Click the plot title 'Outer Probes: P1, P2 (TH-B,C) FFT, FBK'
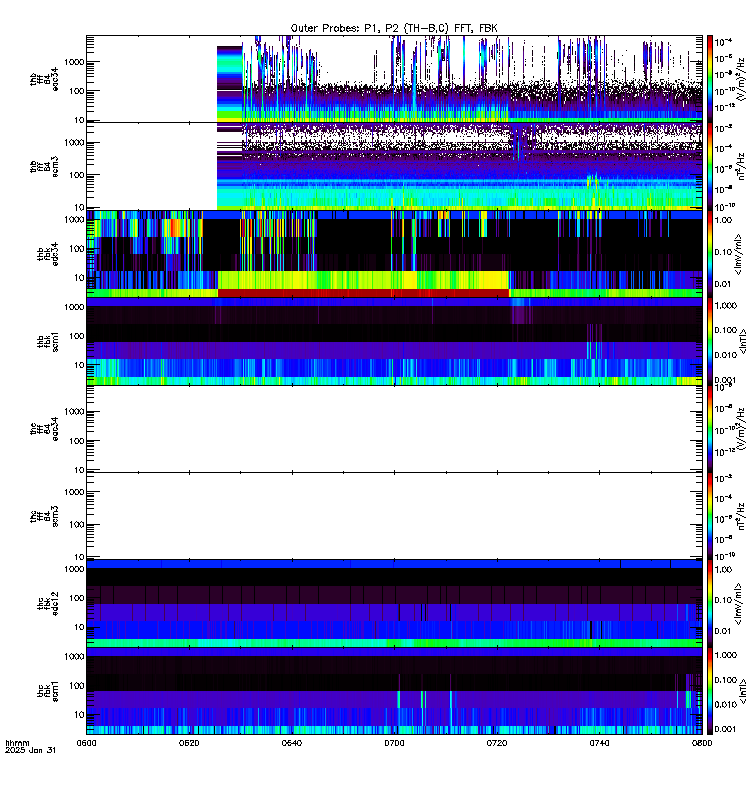750x800 pixels. pyautogui.click(x=394, y=29)
